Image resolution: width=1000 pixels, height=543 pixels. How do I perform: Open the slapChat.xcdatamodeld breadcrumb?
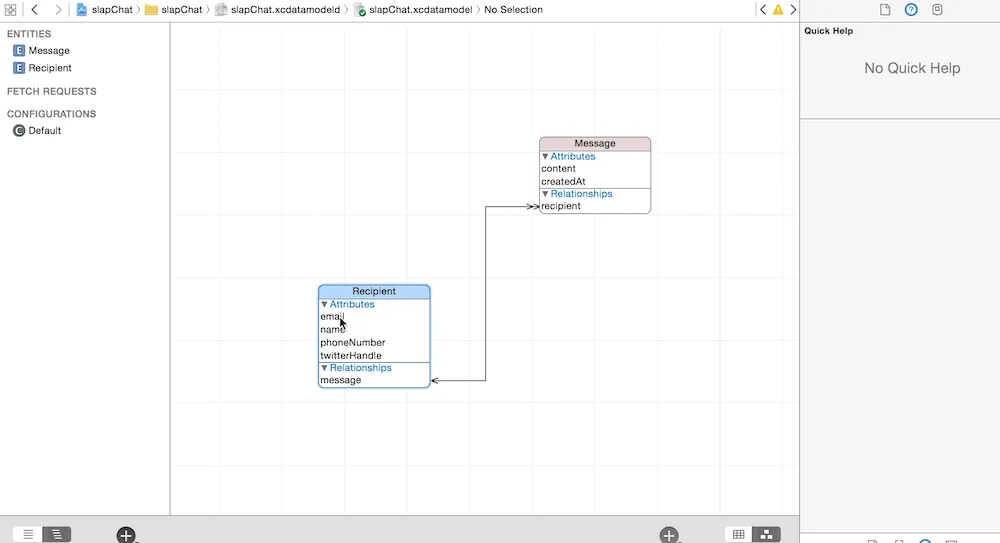point(277,10)
